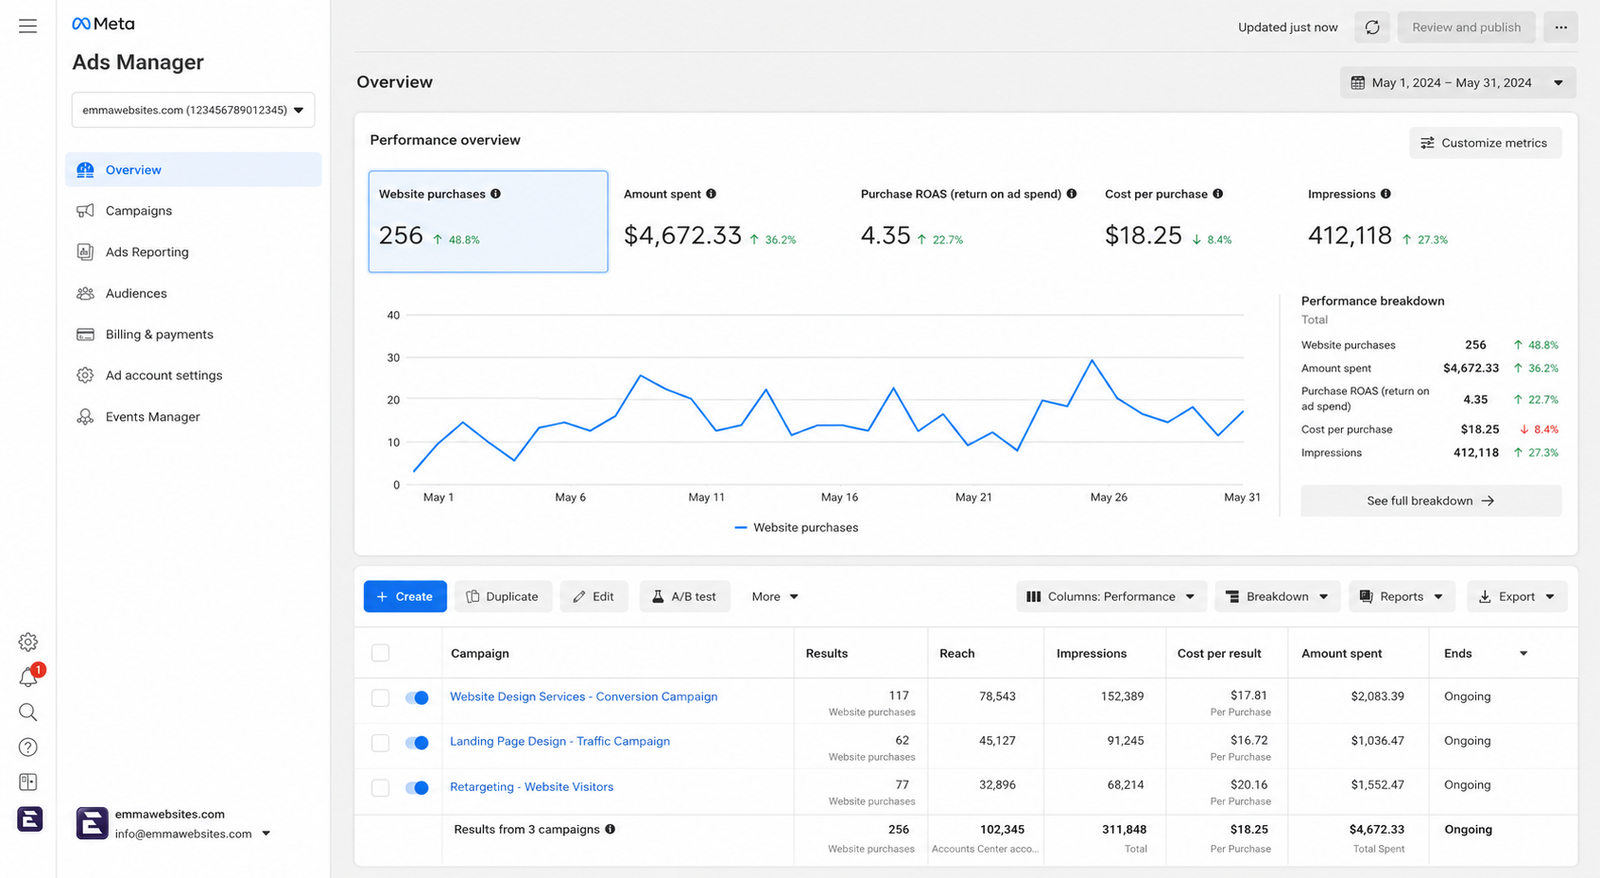The image size is (1600, 878).
Task: Open settings gear in left rail
Action: tap(28, 642)
